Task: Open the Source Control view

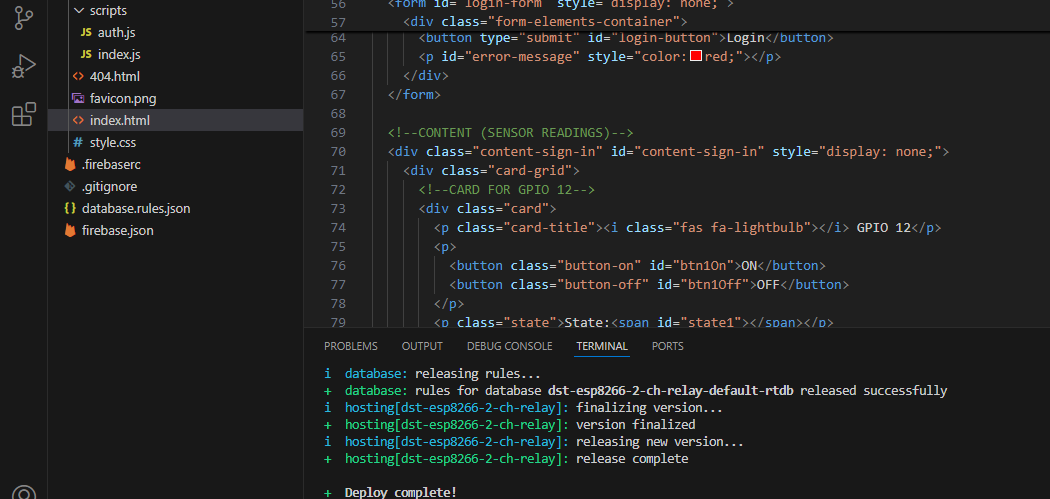Action: pyautogui.click(x=23, y=18)
